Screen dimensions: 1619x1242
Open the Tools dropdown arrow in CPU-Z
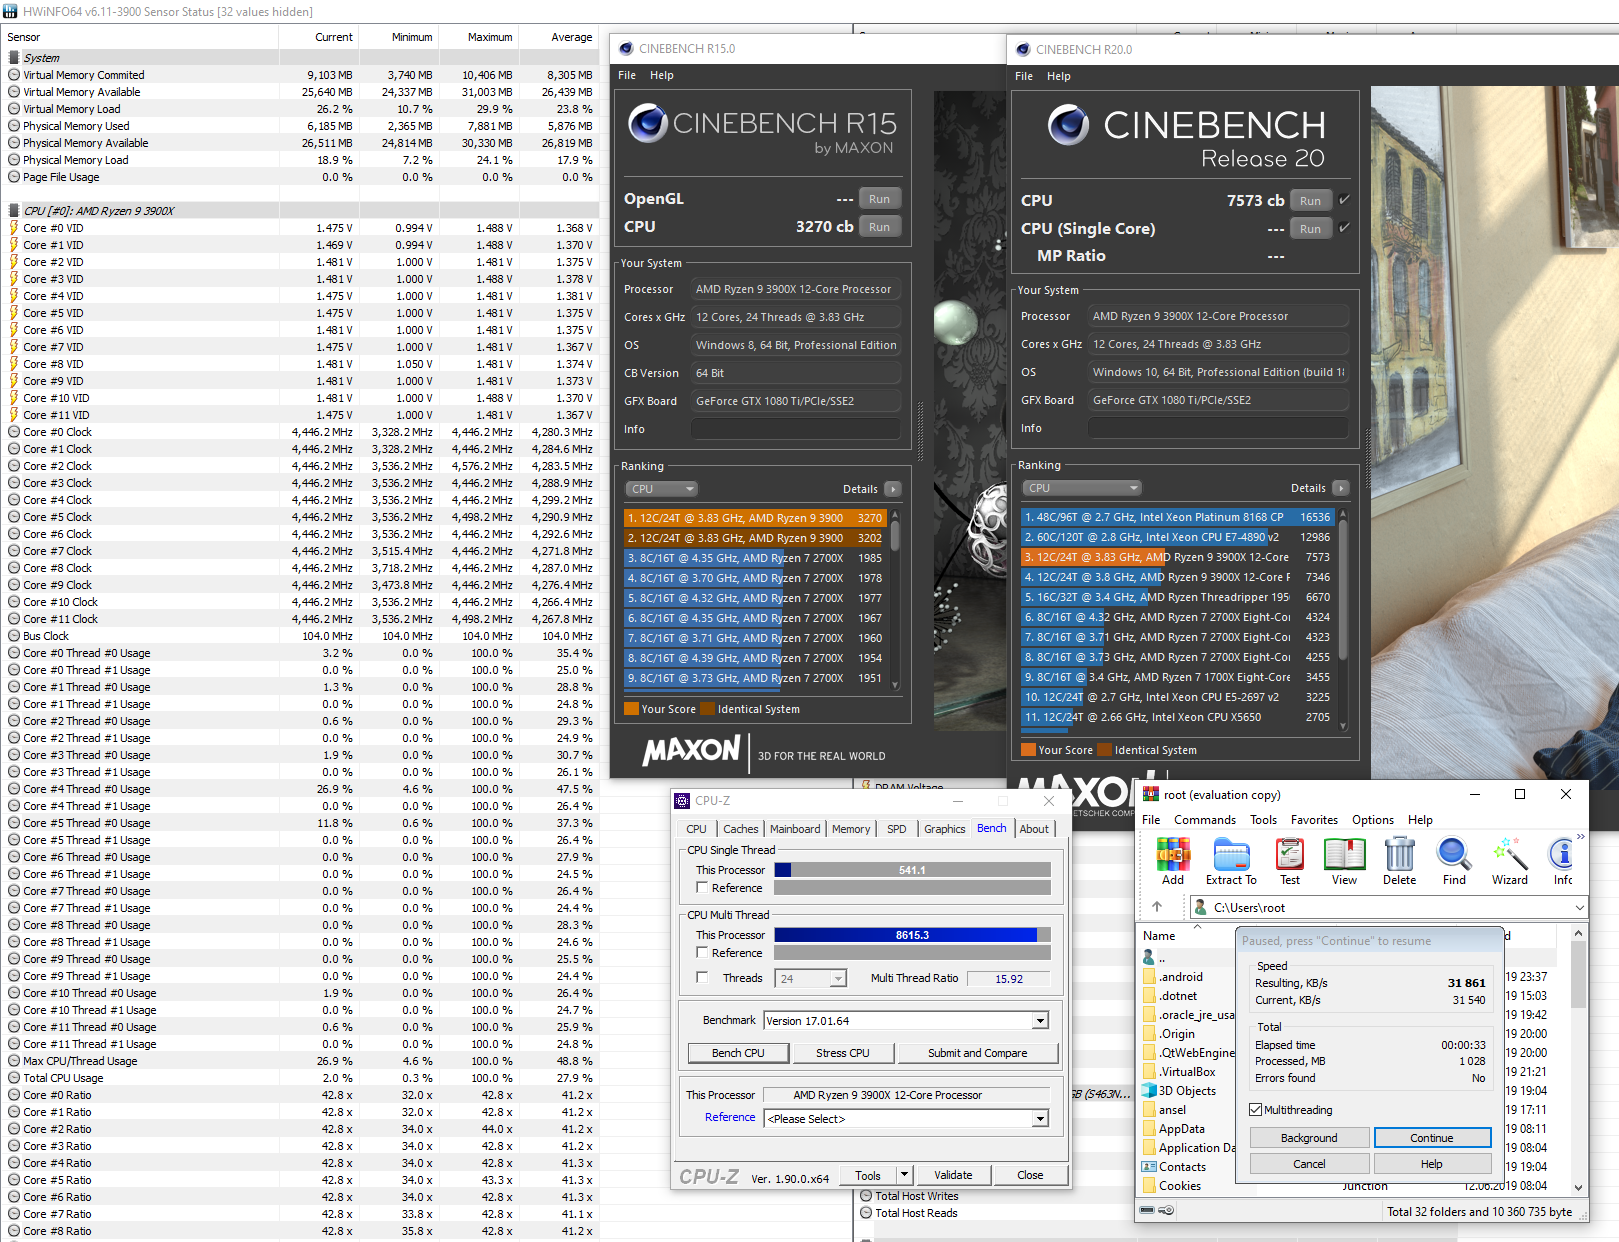[904, 1175]
